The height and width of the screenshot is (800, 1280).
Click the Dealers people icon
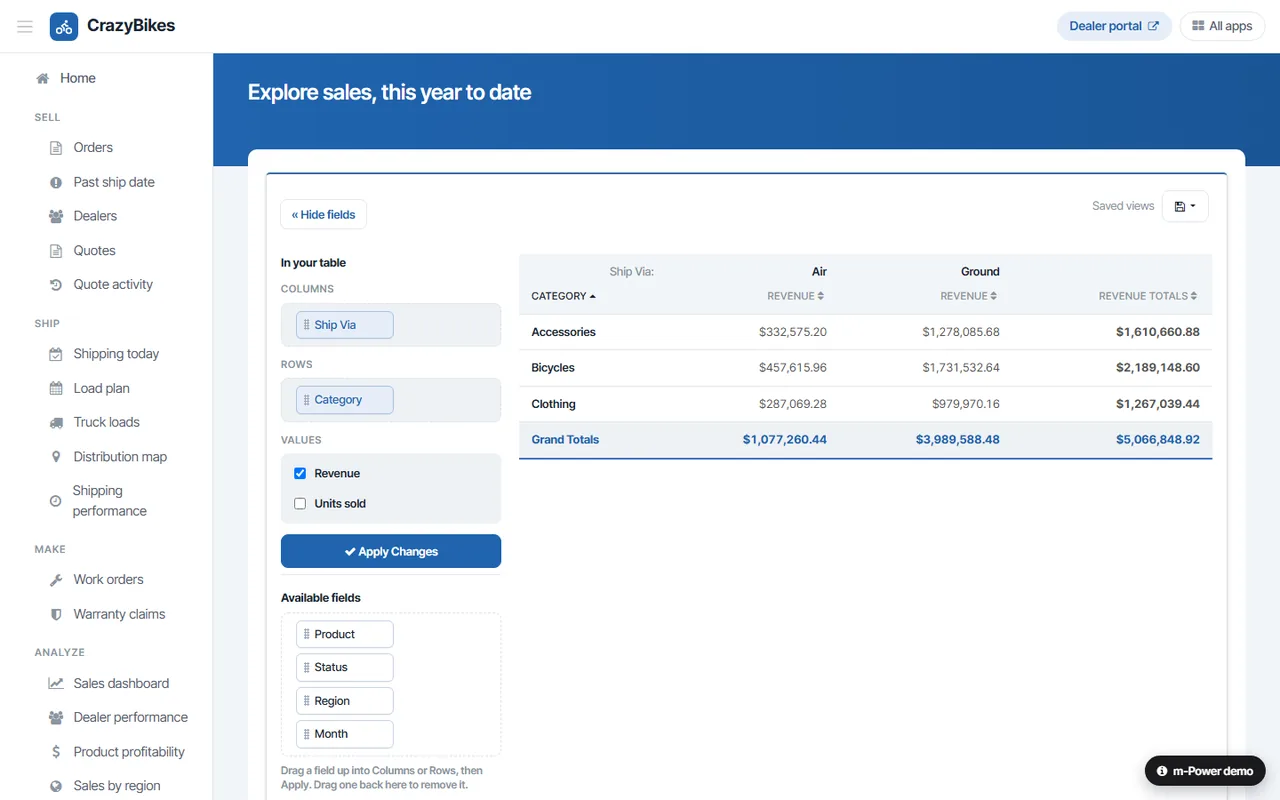click(x=56, y=216)
